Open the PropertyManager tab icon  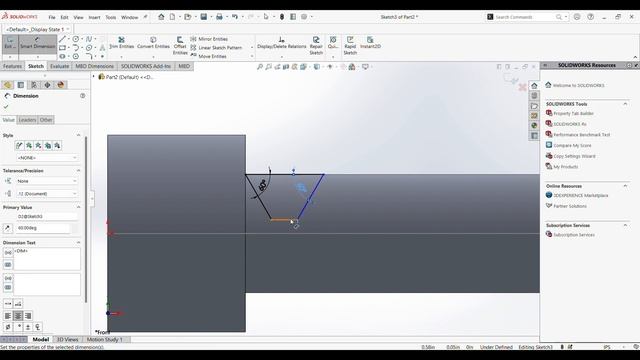[21, 85]
